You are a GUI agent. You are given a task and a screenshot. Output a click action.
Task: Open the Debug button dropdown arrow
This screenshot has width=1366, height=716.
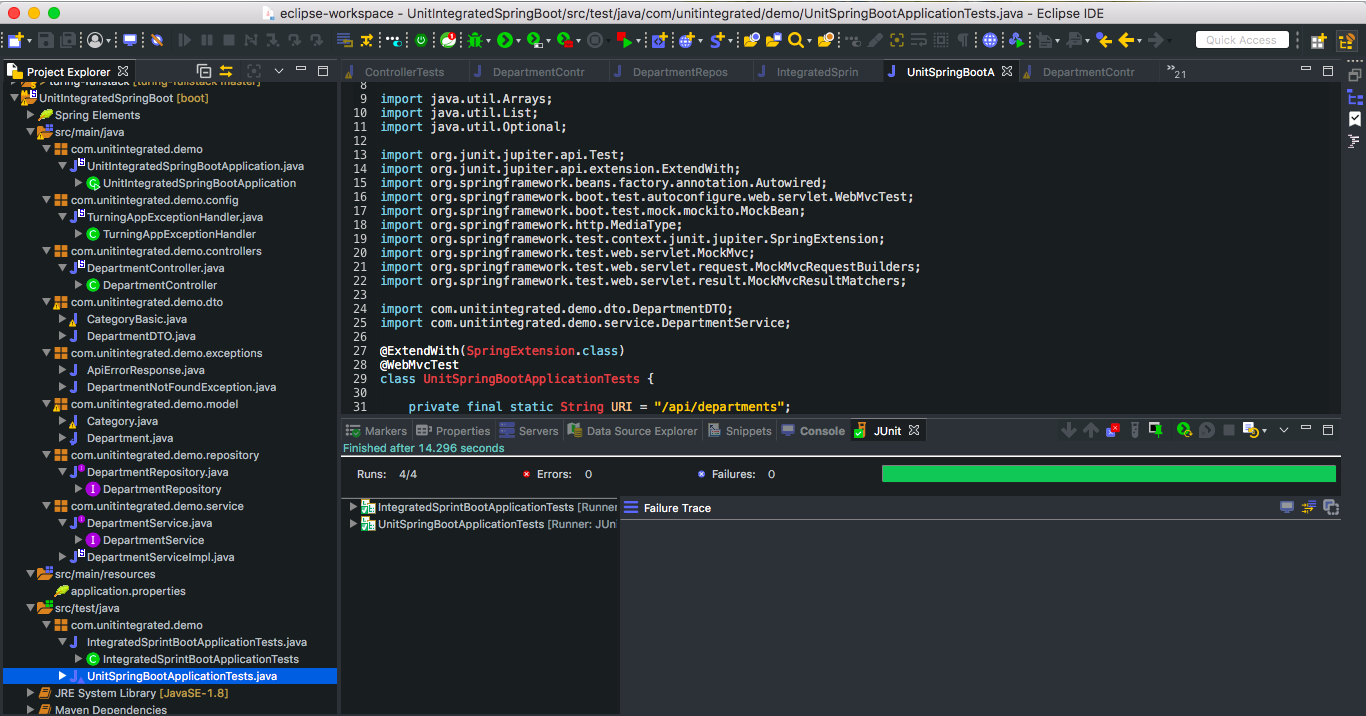[x=490, y=41]
